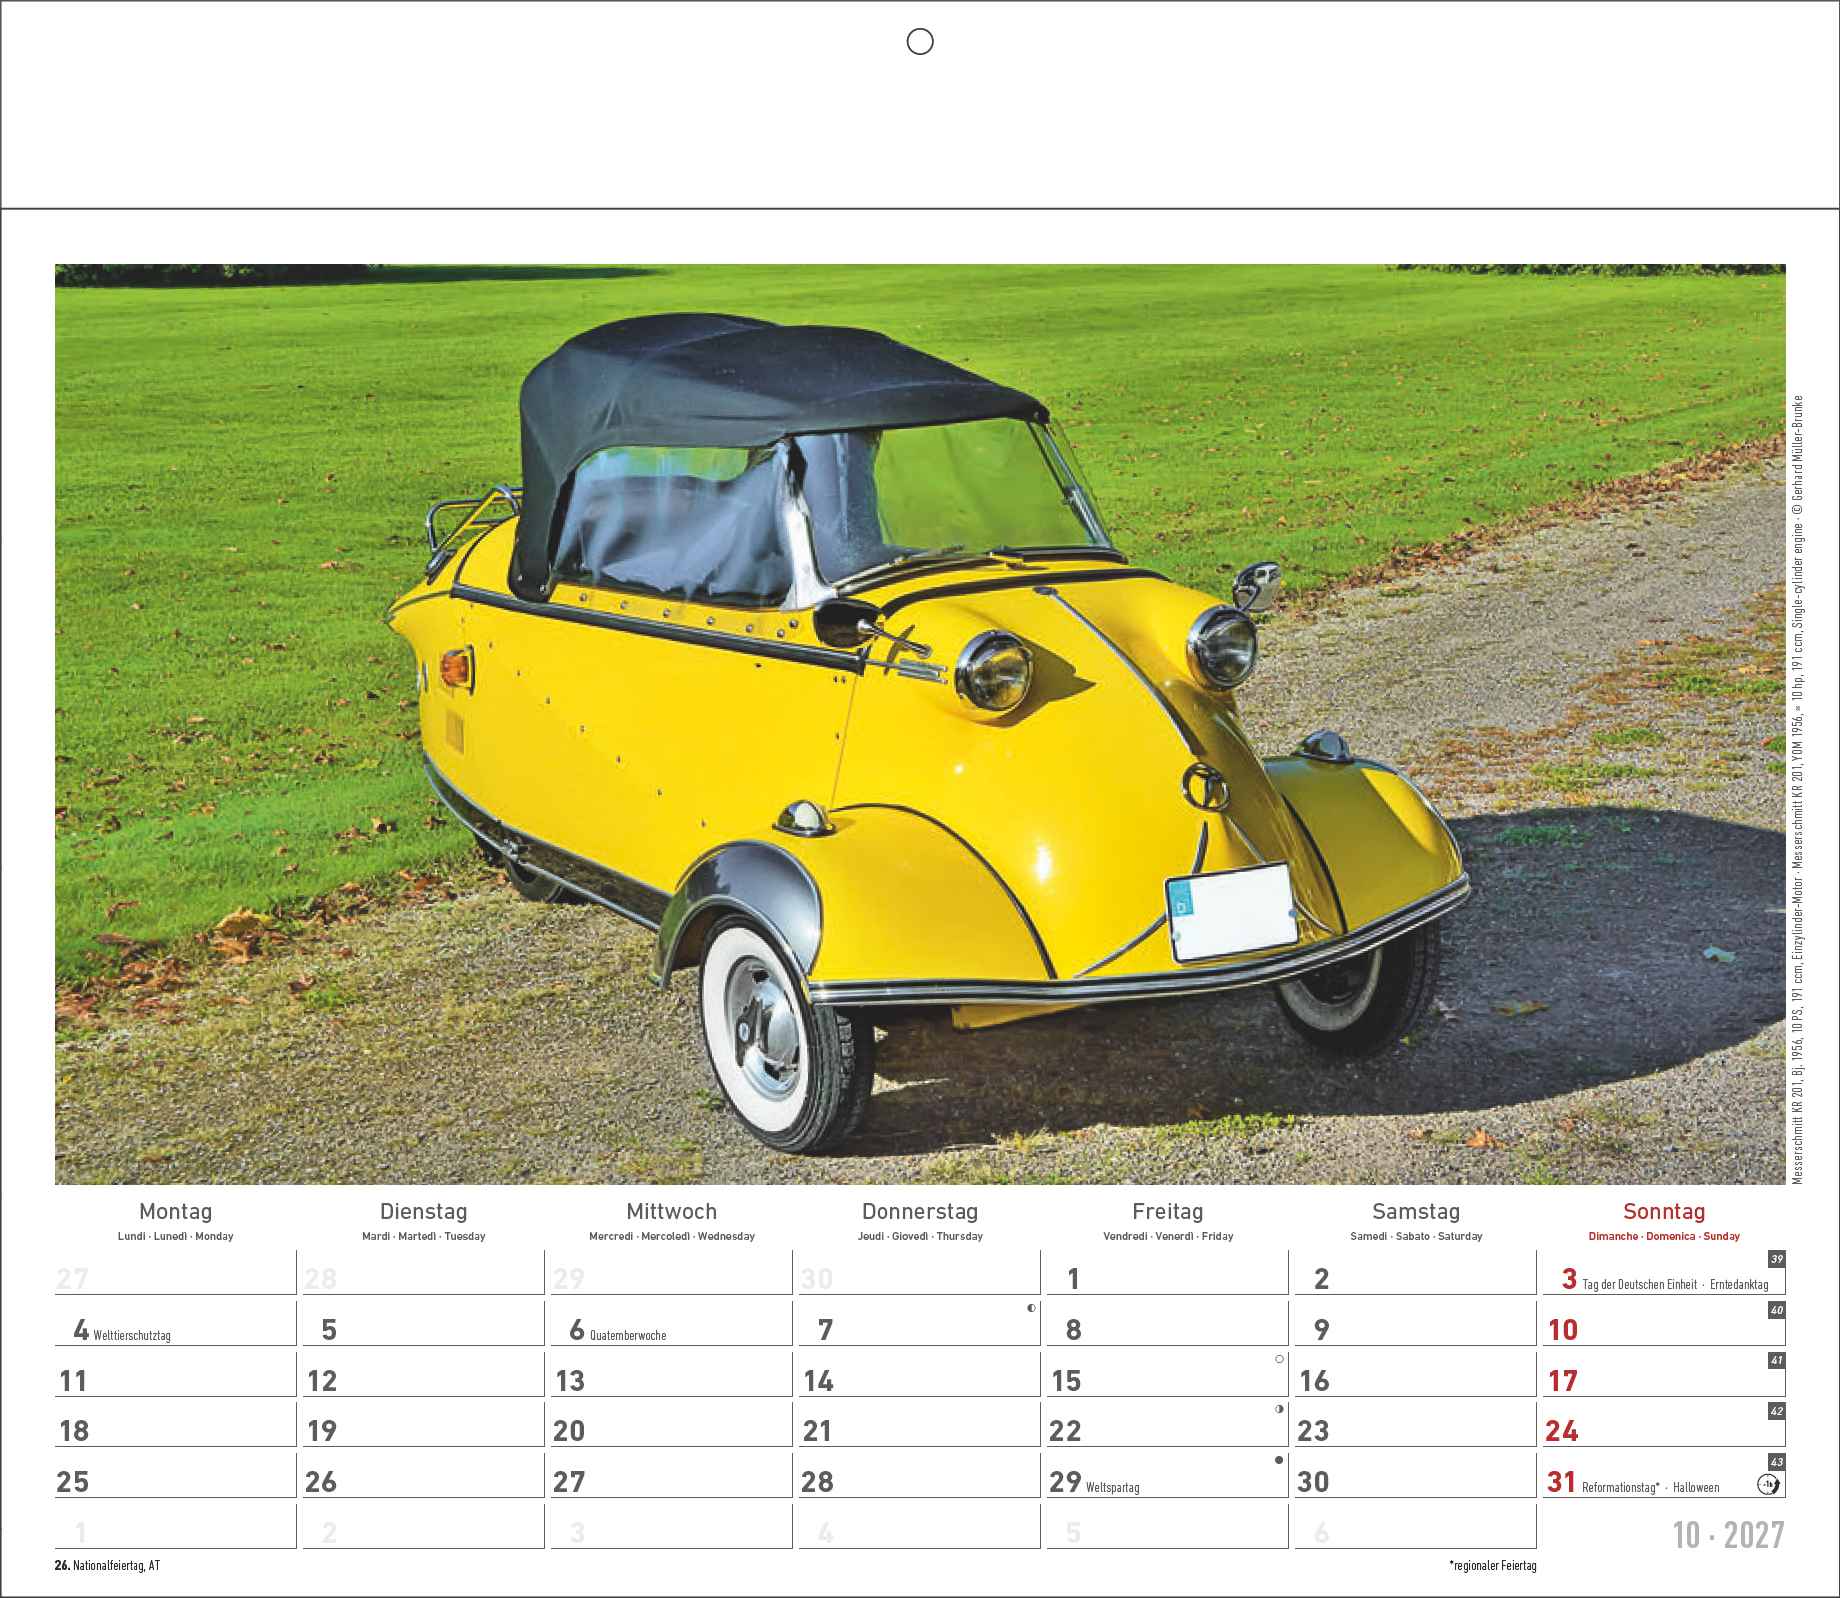Click the week number 39 badge

point(1776,1259)
